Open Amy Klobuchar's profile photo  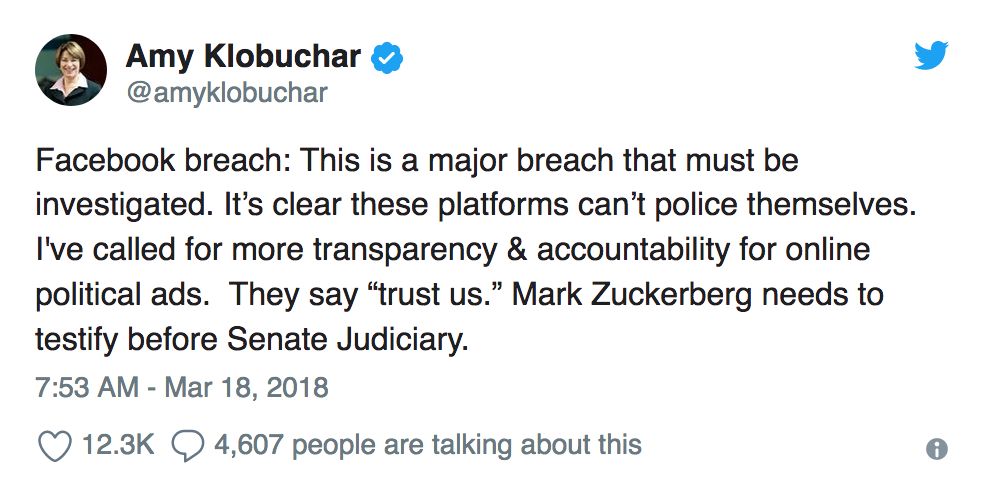point(71,70)
